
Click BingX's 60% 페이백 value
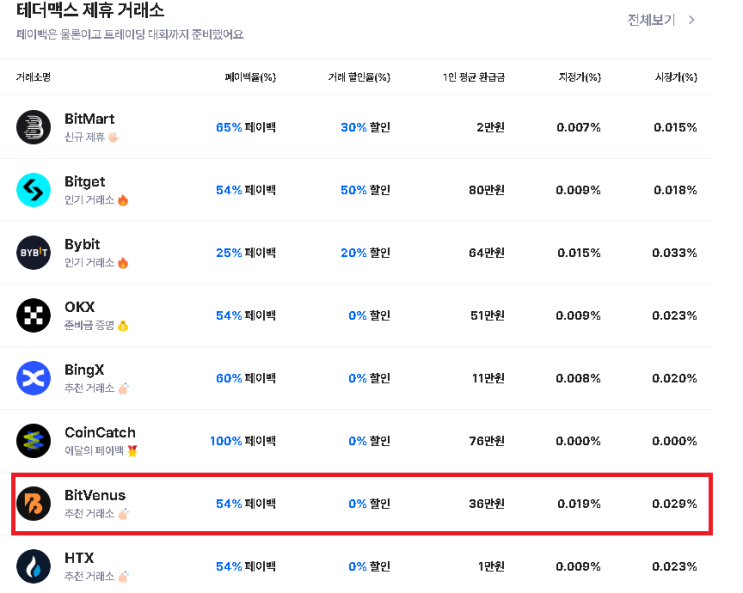tap(246, 378)
